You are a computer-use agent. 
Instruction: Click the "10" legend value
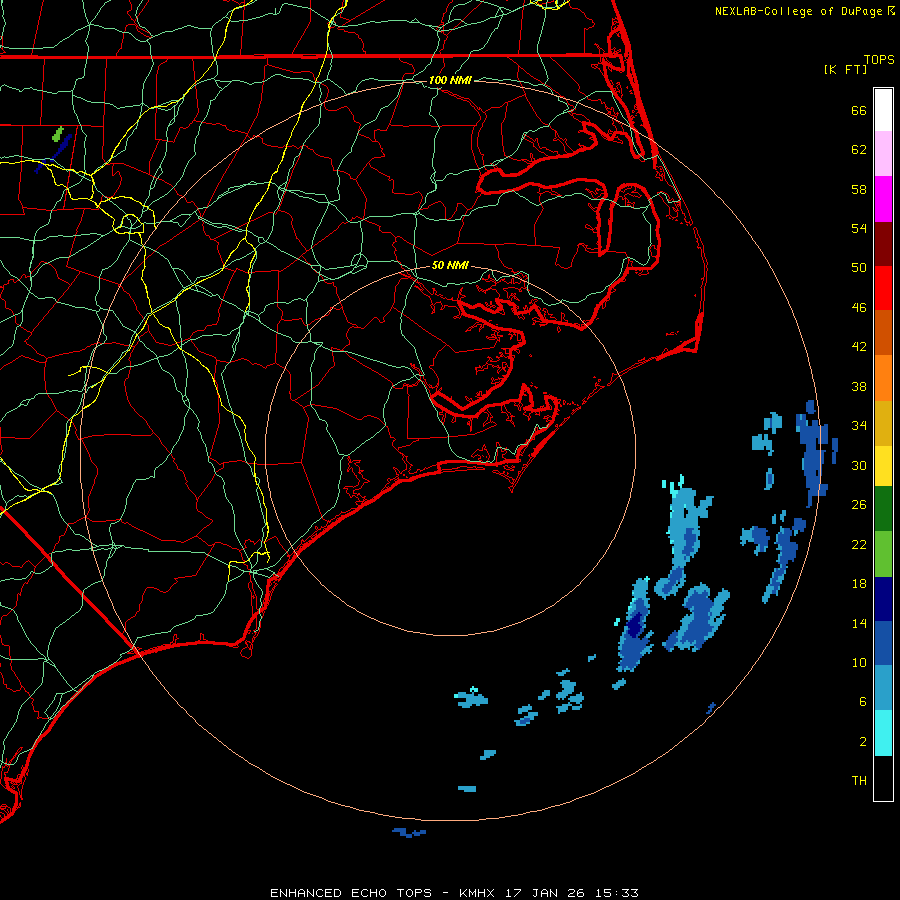[x=859, y=663]
